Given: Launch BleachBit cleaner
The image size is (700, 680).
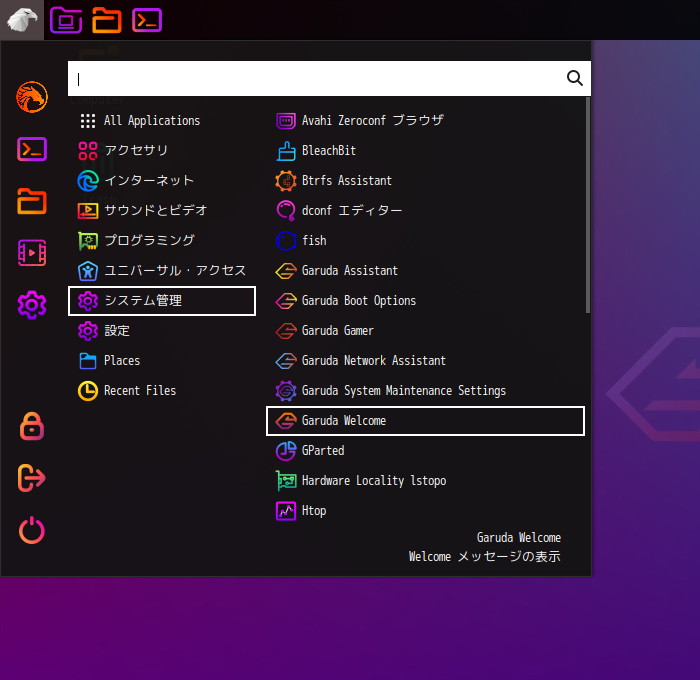Looking at the screenshot, I should (425, 150).
